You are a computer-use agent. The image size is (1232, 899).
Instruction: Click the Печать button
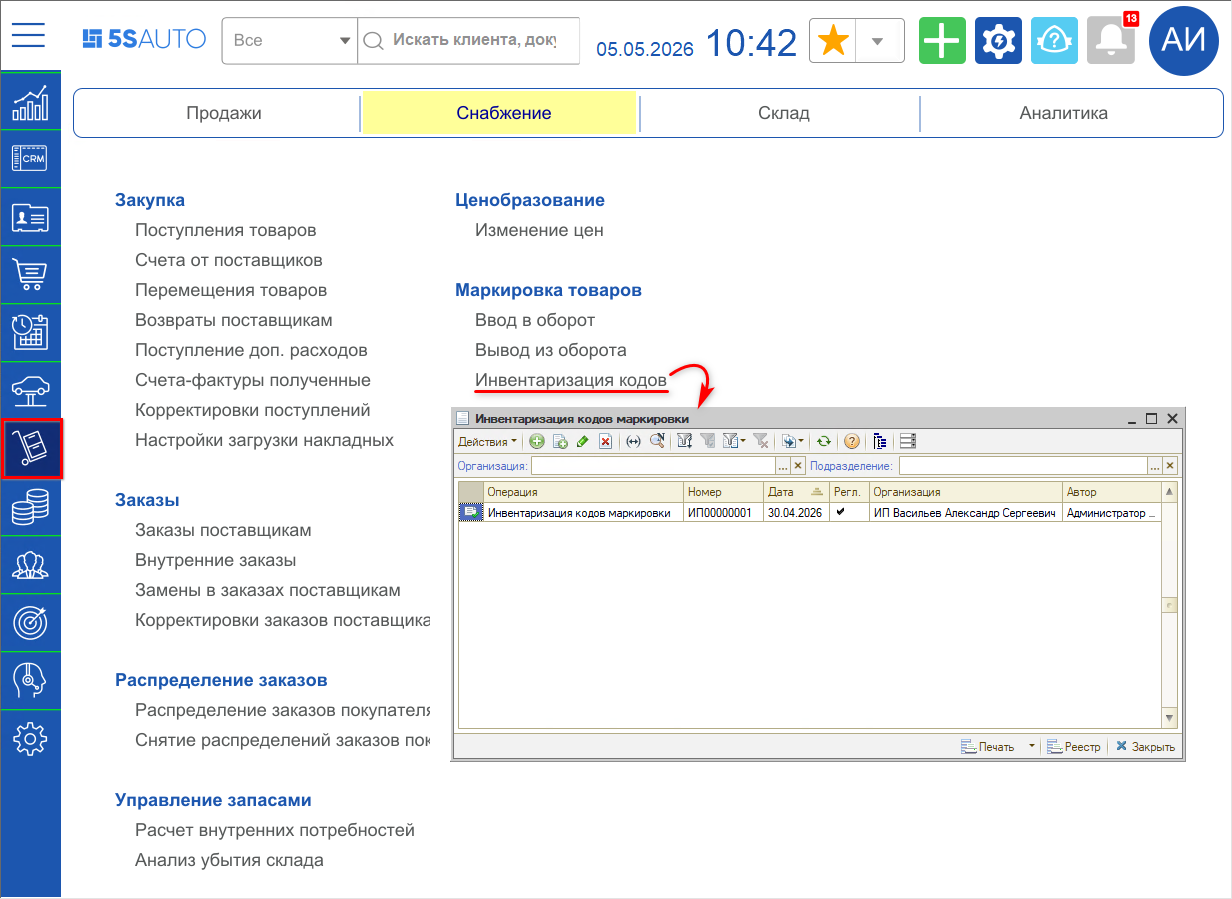(987, 747)
